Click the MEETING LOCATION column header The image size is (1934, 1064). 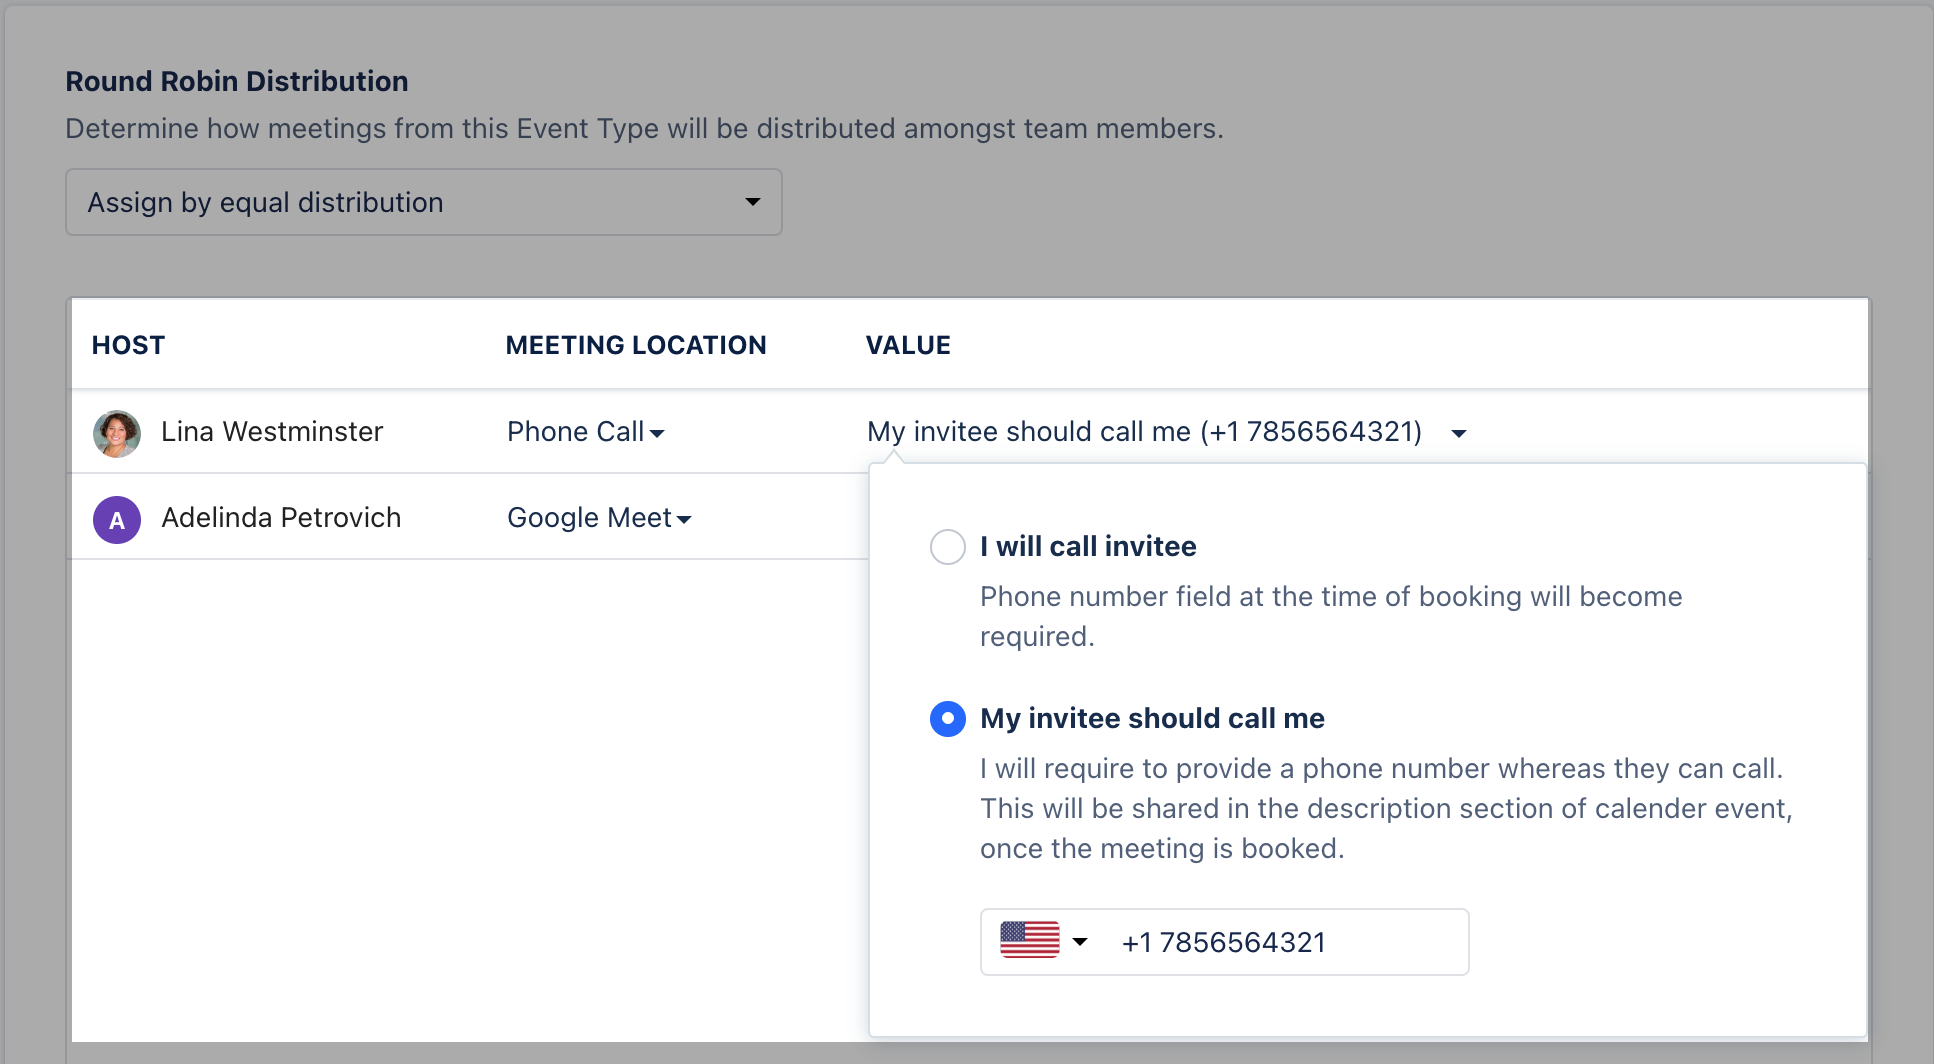[x=636, y=345]
